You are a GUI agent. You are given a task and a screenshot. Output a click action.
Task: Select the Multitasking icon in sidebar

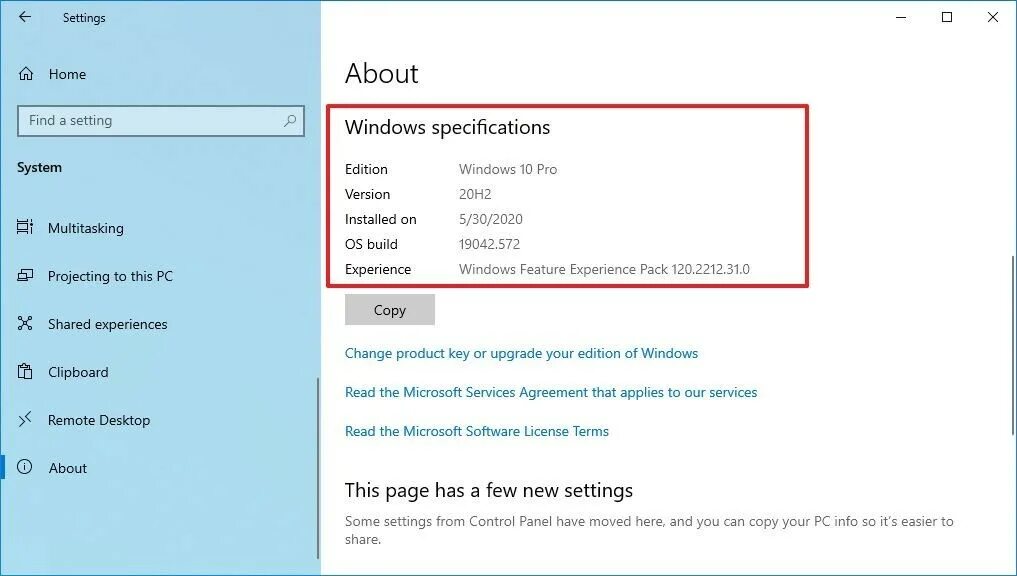(x=25, y=227)
